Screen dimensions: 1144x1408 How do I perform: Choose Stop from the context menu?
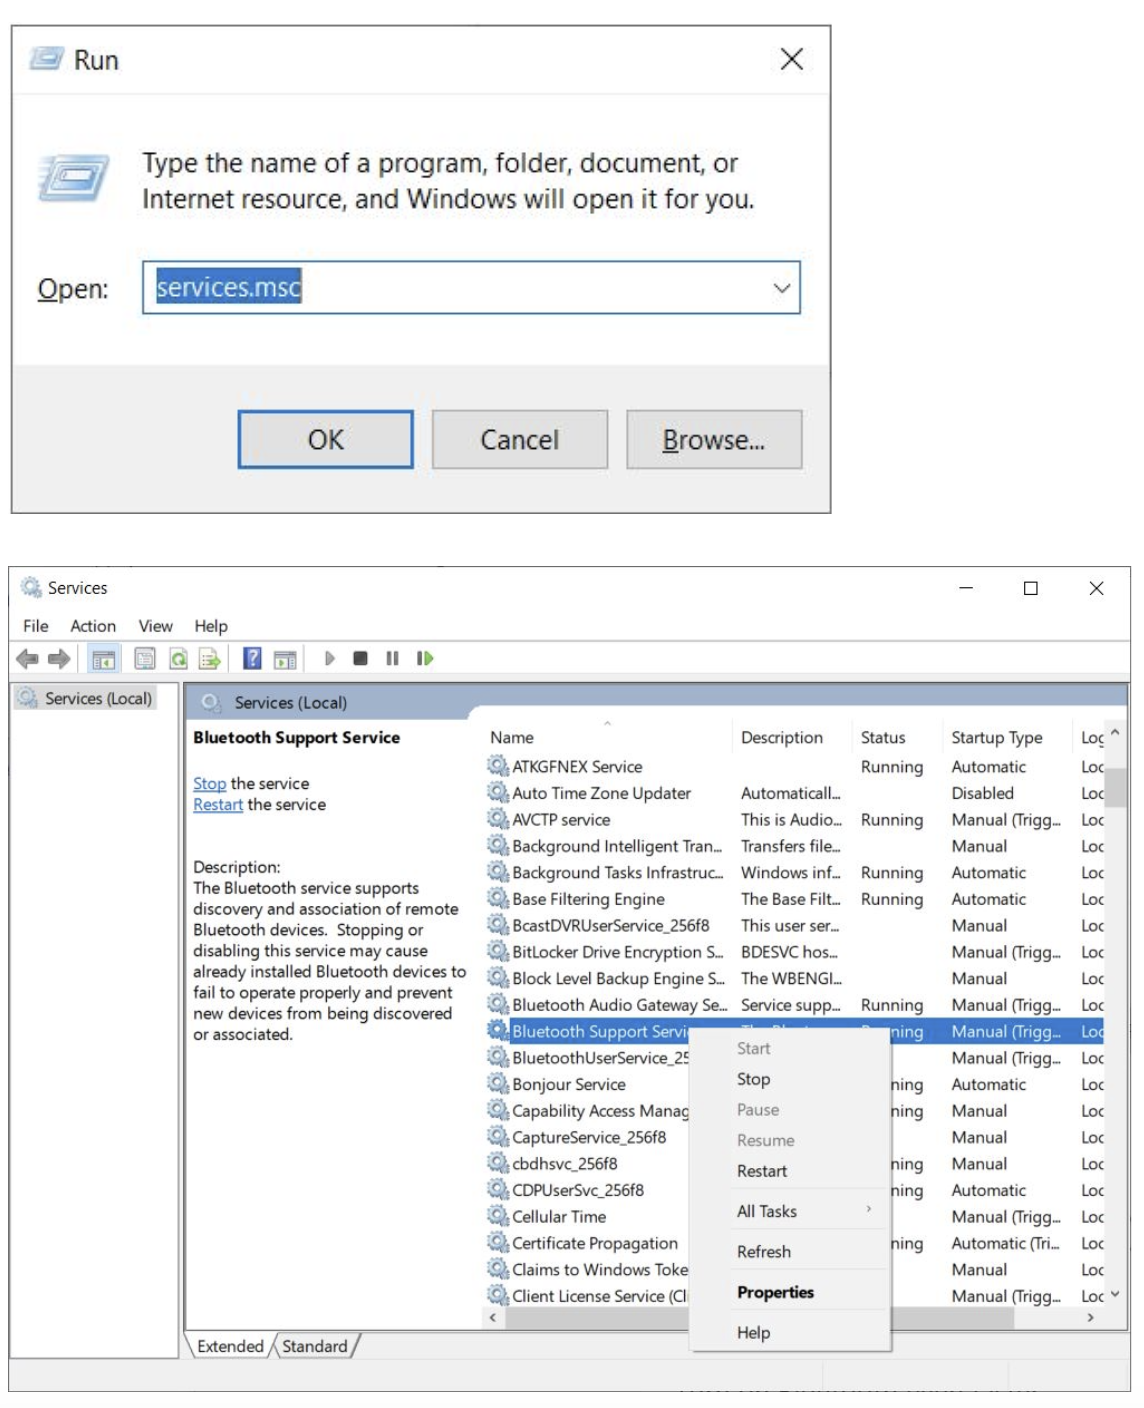(x=790, y=1079)
